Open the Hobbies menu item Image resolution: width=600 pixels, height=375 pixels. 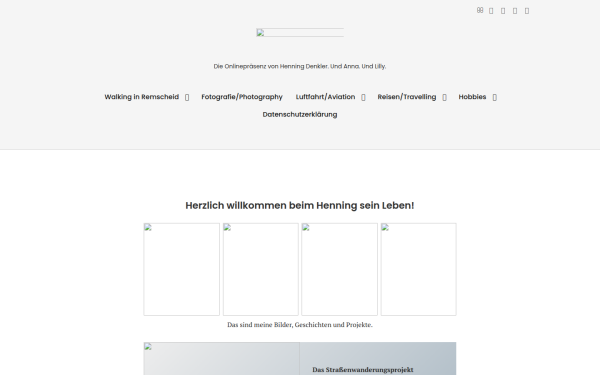472,97
